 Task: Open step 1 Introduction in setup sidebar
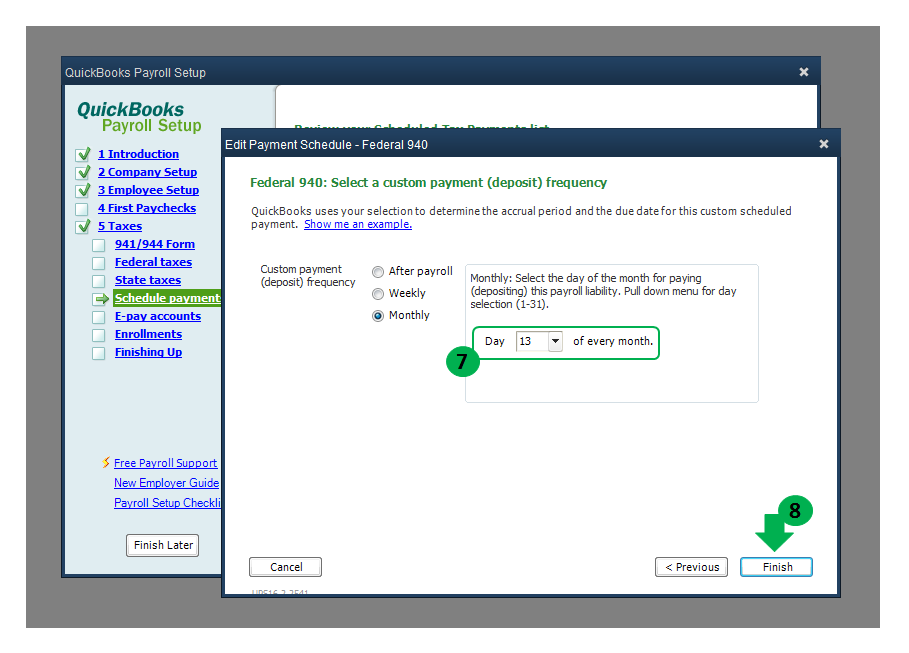pyautogui.click(x=138, y=154)
